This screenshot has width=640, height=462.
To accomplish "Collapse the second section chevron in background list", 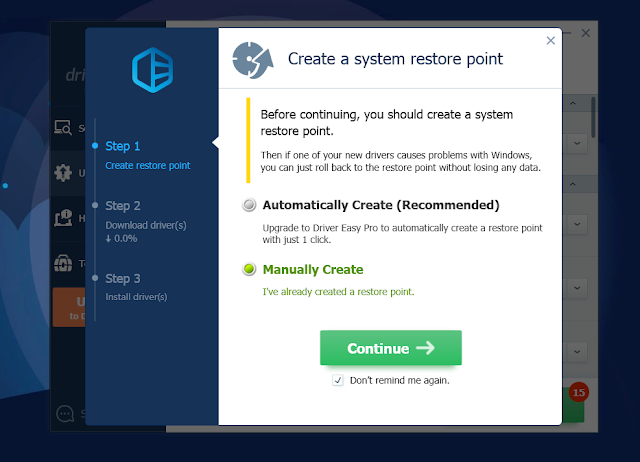I will click(573, 184).
